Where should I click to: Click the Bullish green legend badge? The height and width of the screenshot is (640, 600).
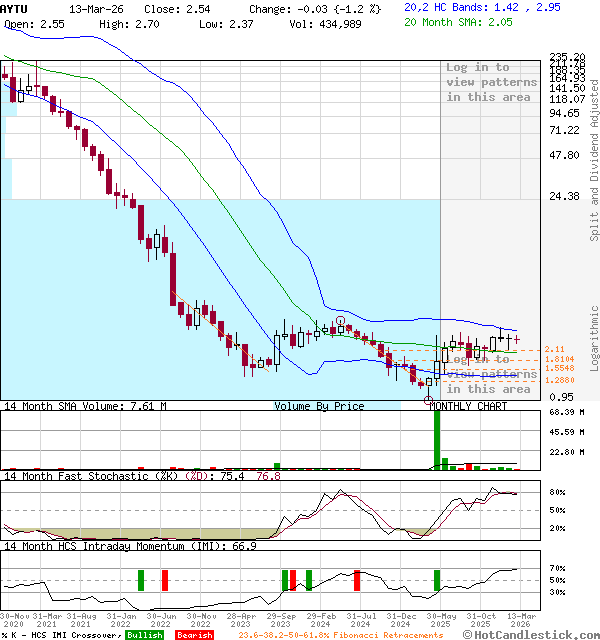(145, 634)
